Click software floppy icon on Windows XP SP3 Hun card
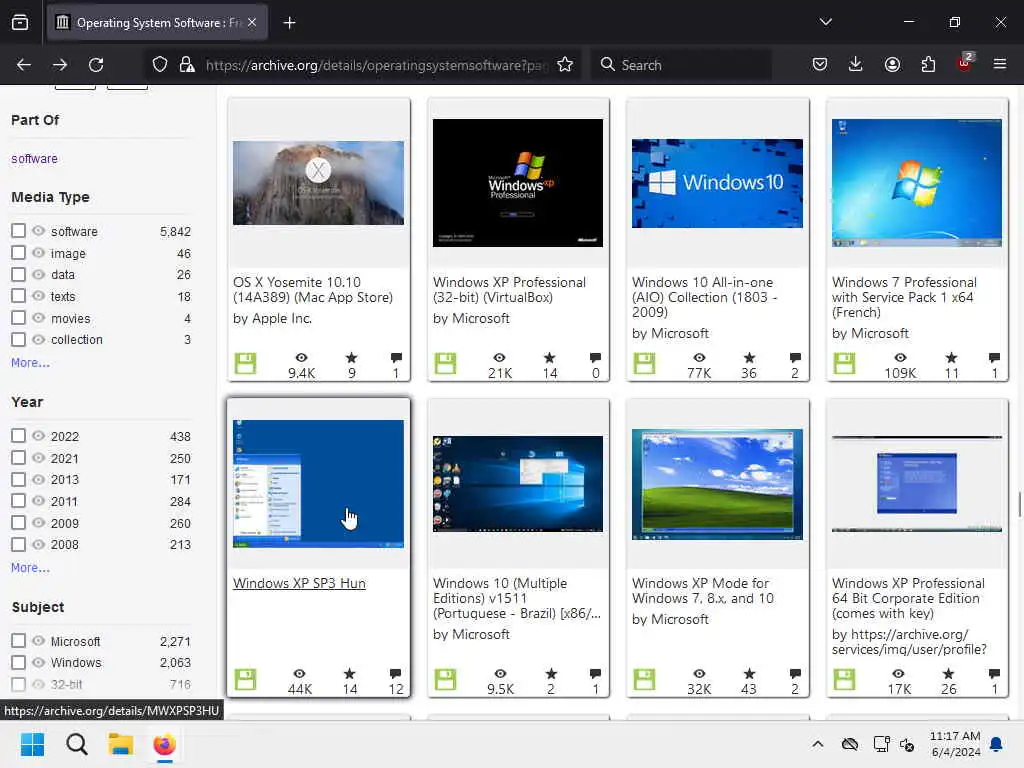The height and width of the screenshot is (768, 1024). pos(246,680)
